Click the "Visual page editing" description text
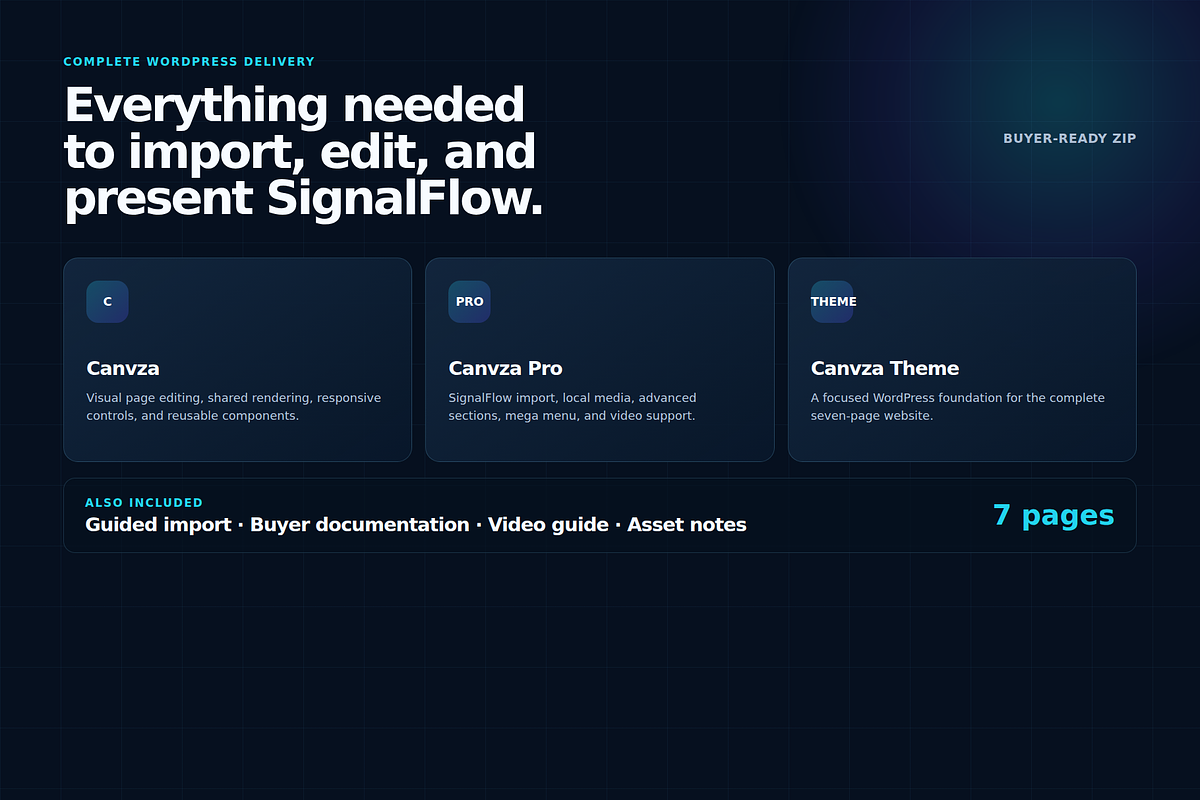 point(234,407)
